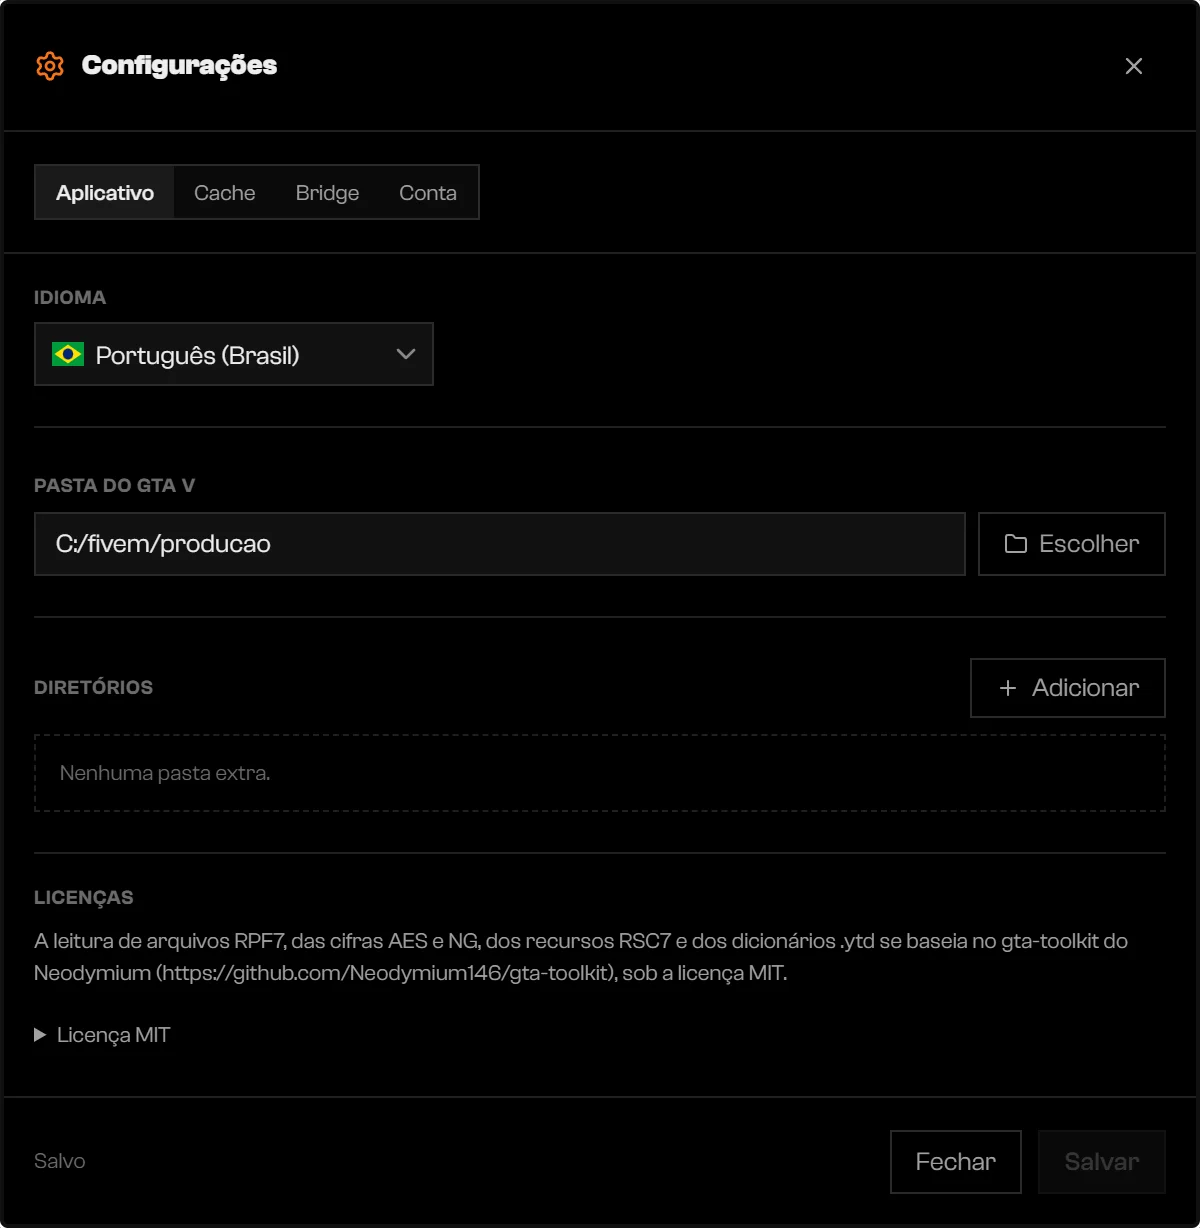
Task: Click the Salvar button
Action: [x=1102, y=1162]
